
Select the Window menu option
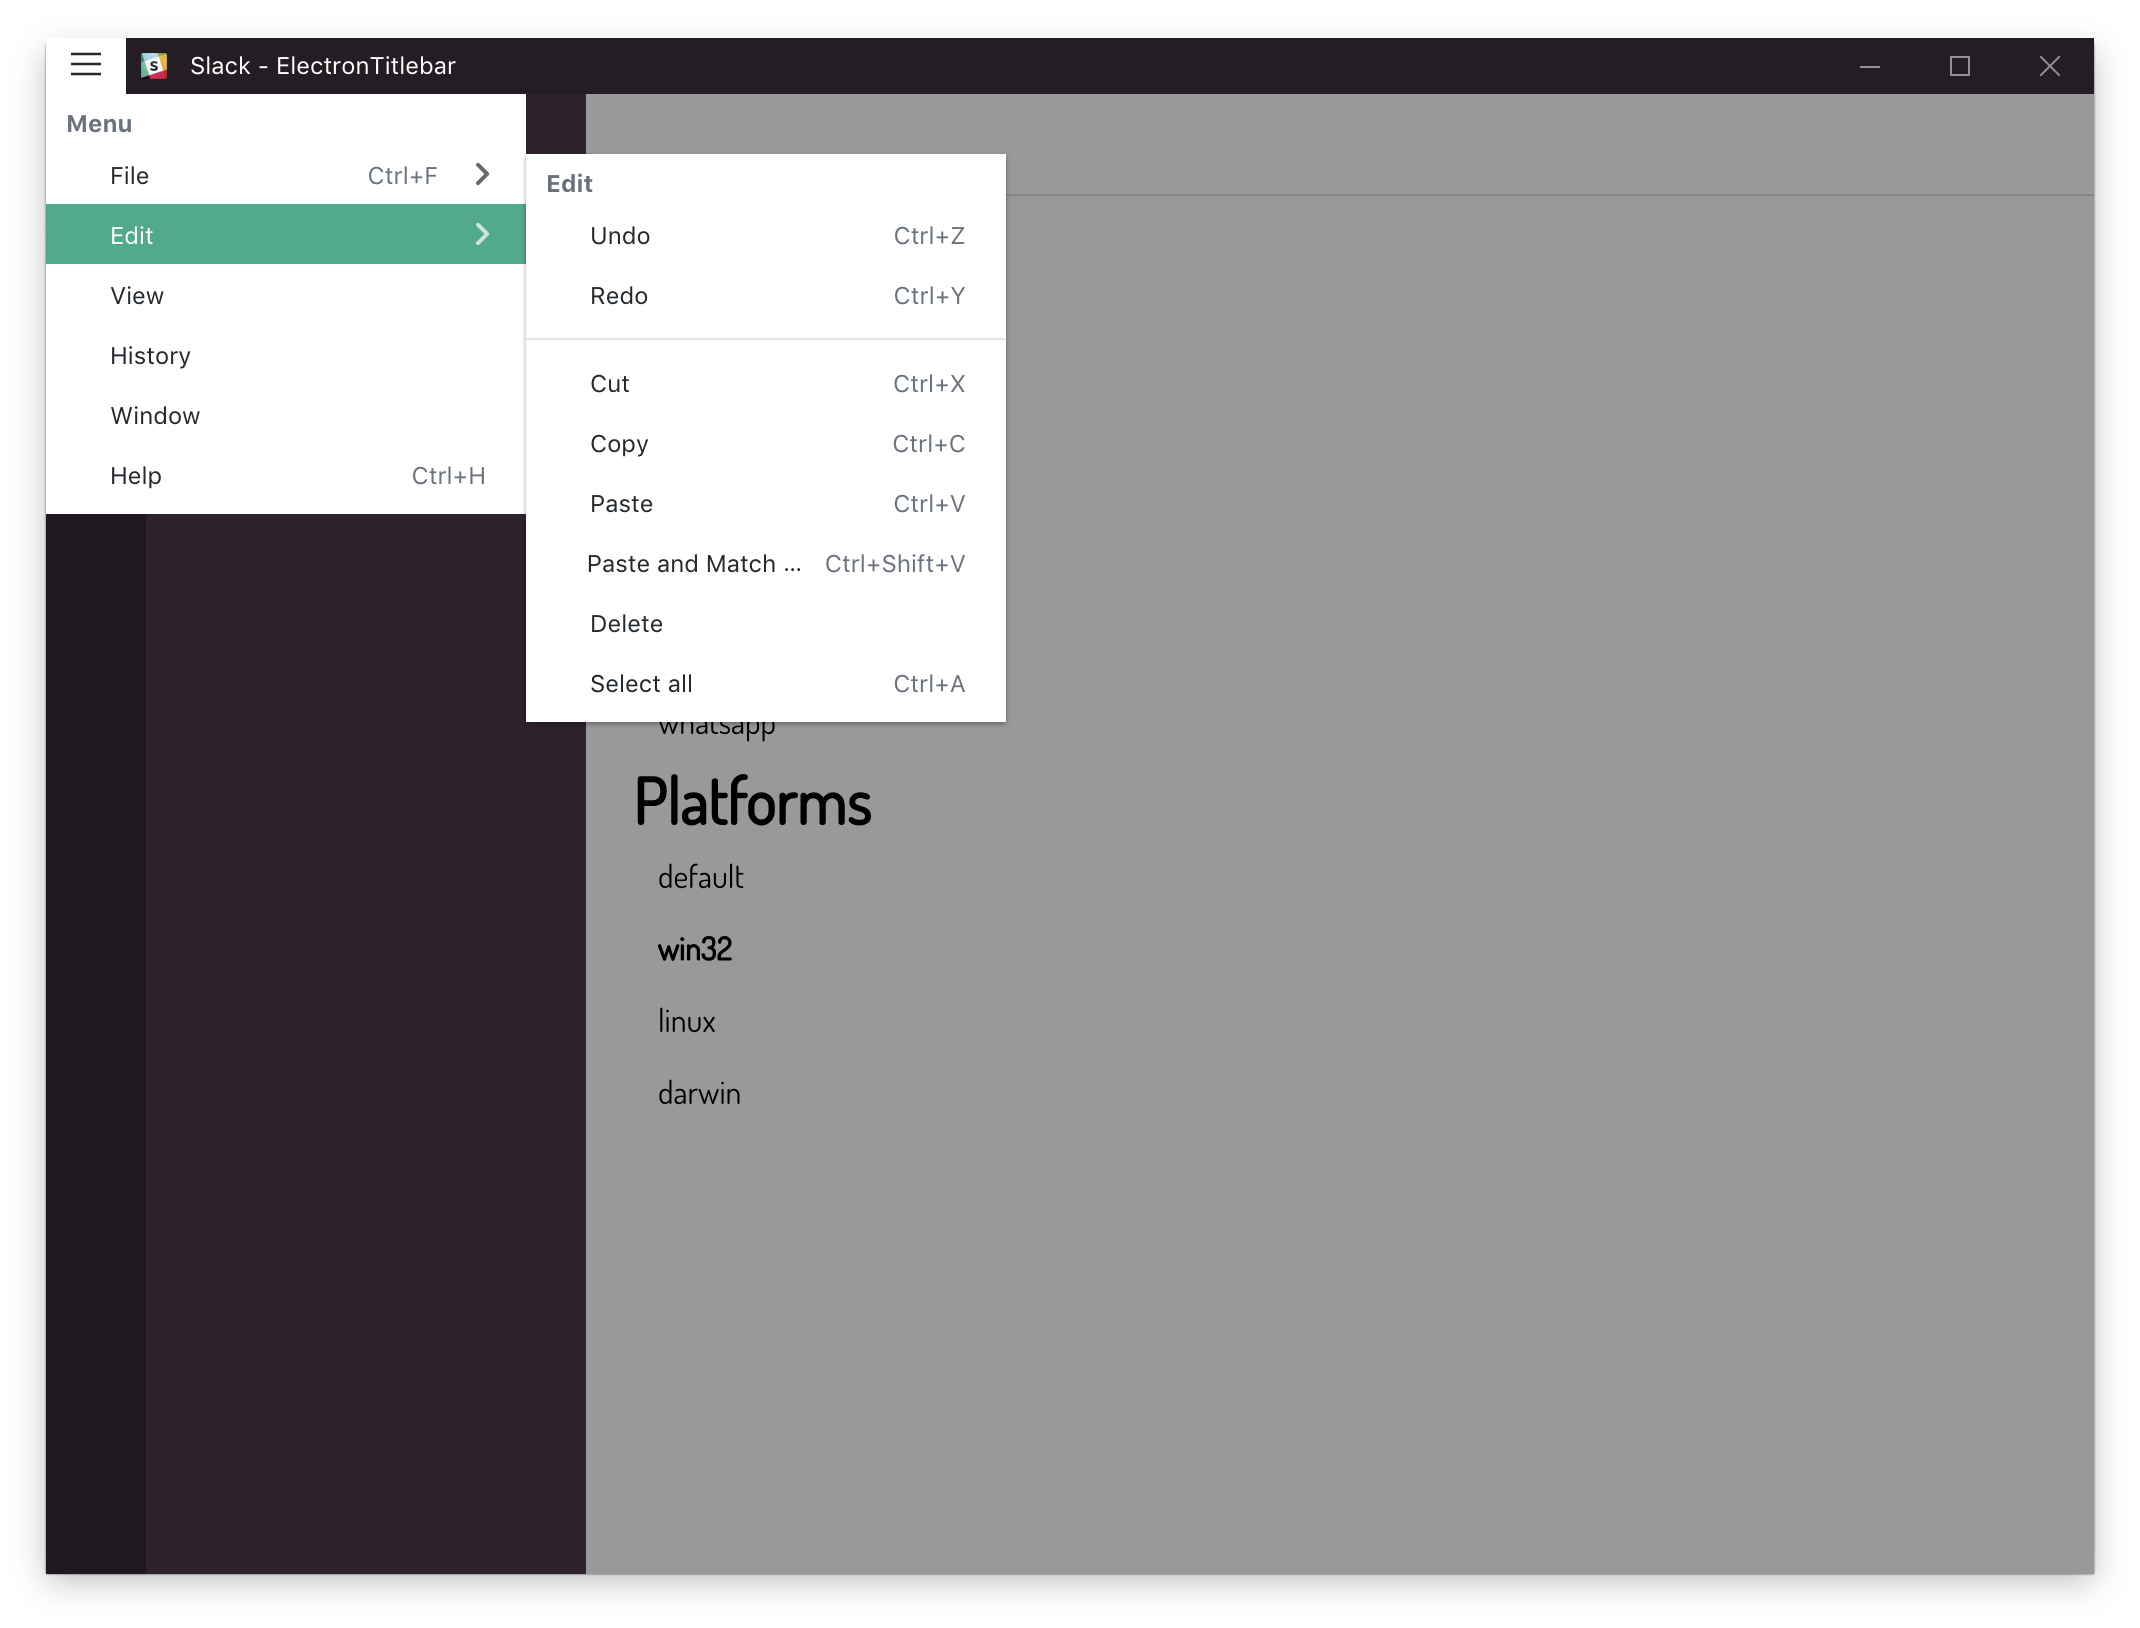(156, 416)
